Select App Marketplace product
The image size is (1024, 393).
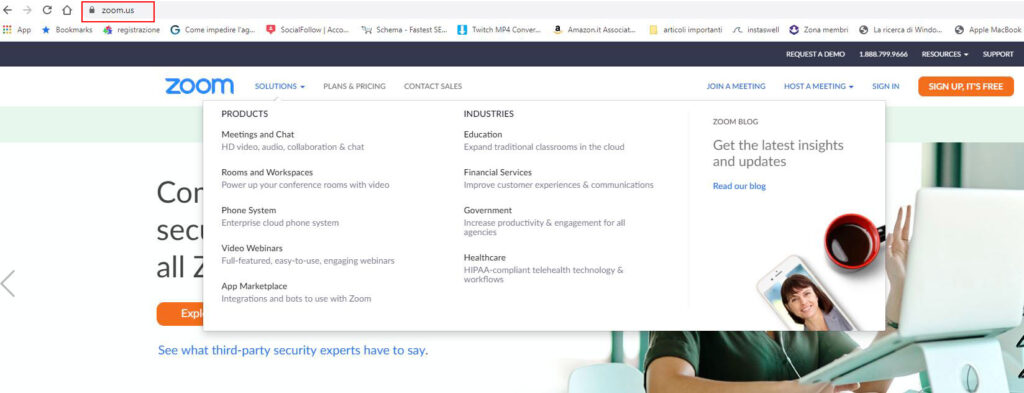254,286
